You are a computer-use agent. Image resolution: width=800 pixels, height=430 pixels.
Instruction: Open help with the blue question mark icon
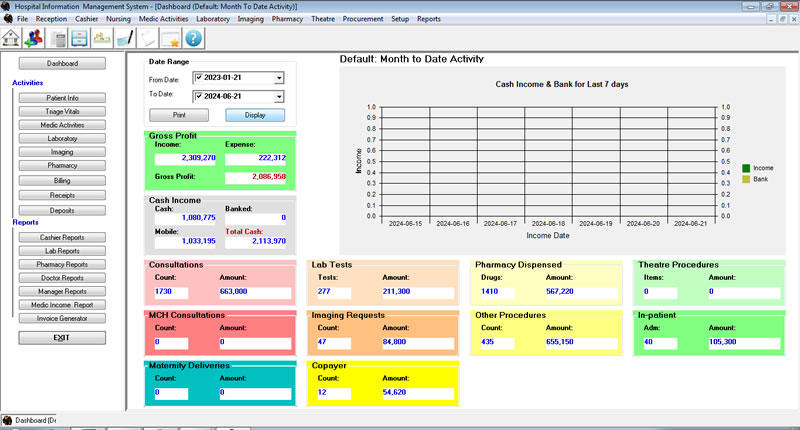[193, 39]
